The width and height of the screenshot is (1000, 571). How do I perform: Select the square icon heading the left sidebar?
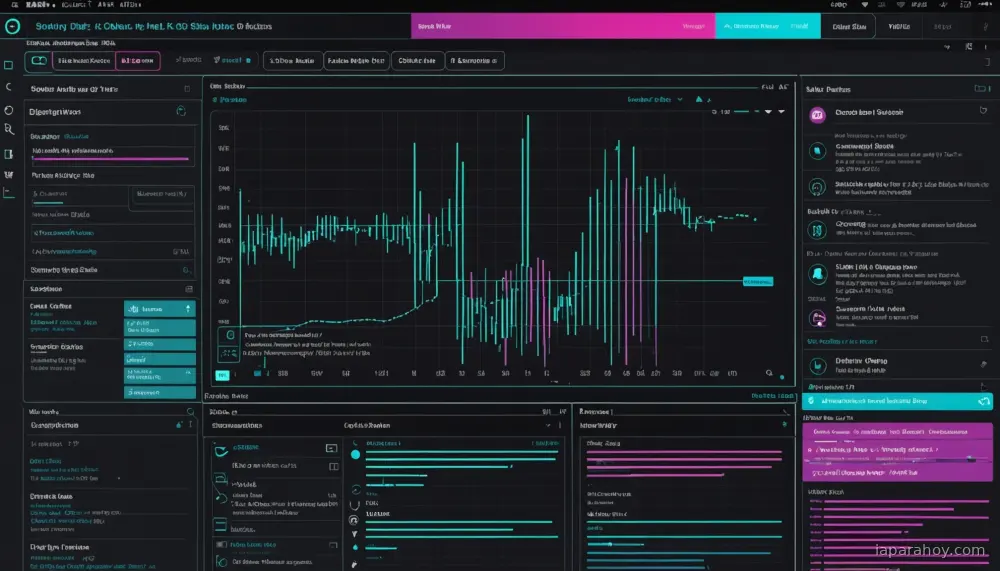pyautogui.click(x=8, y=65)
